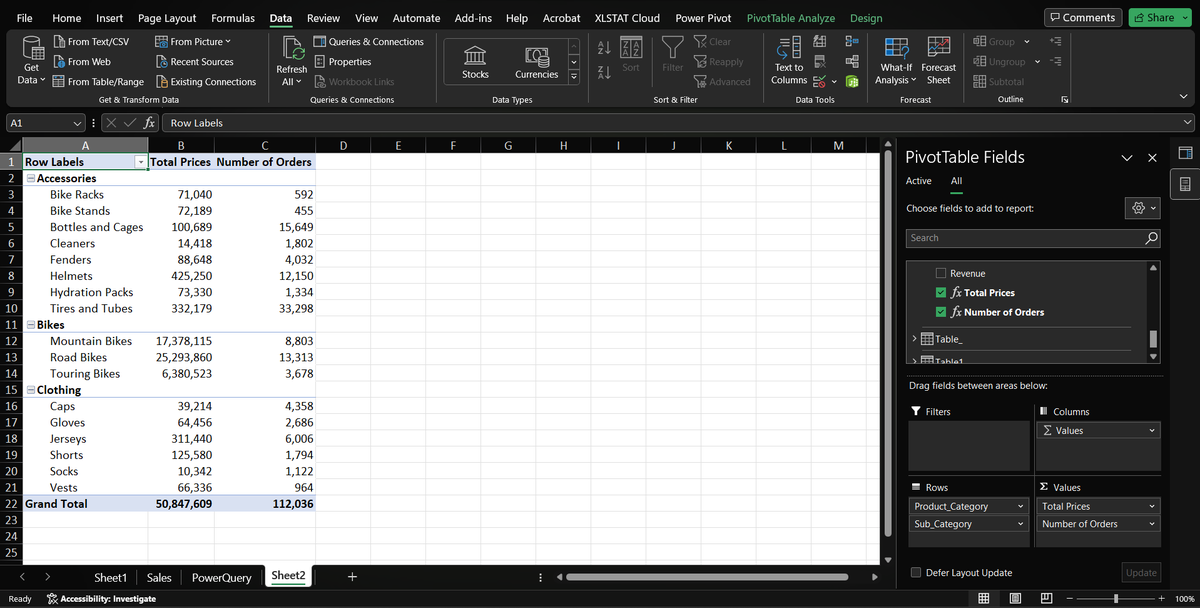Click the Search fields box

1034,238
